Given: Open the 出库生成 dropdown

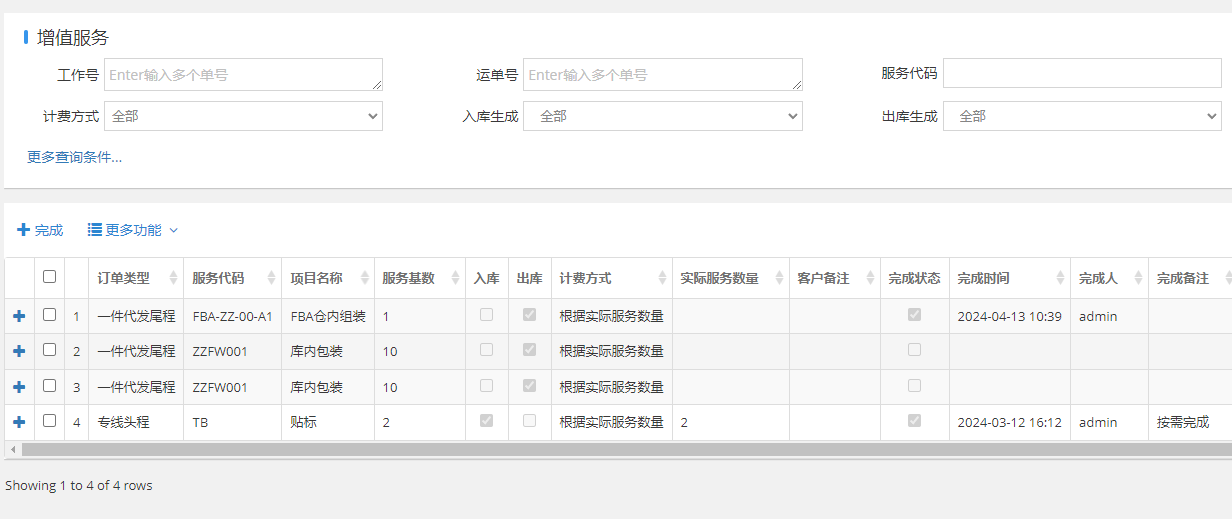Looking at the screenshot, I should click(1081, 116).
